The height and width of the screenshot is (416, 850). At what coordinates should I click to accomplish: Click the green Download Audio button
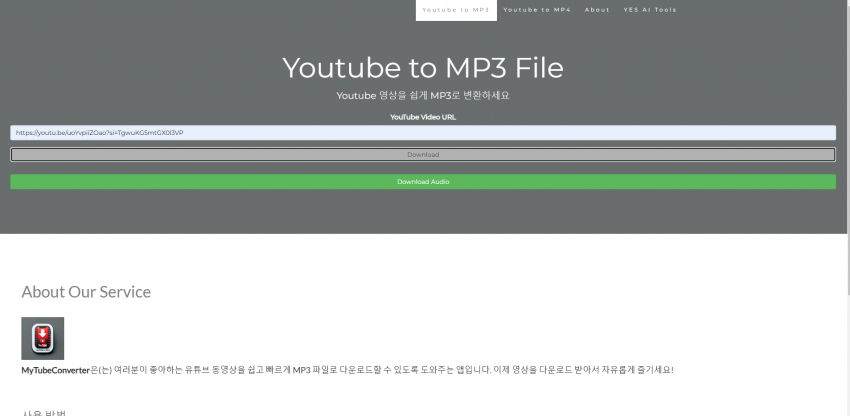(423, 182)
